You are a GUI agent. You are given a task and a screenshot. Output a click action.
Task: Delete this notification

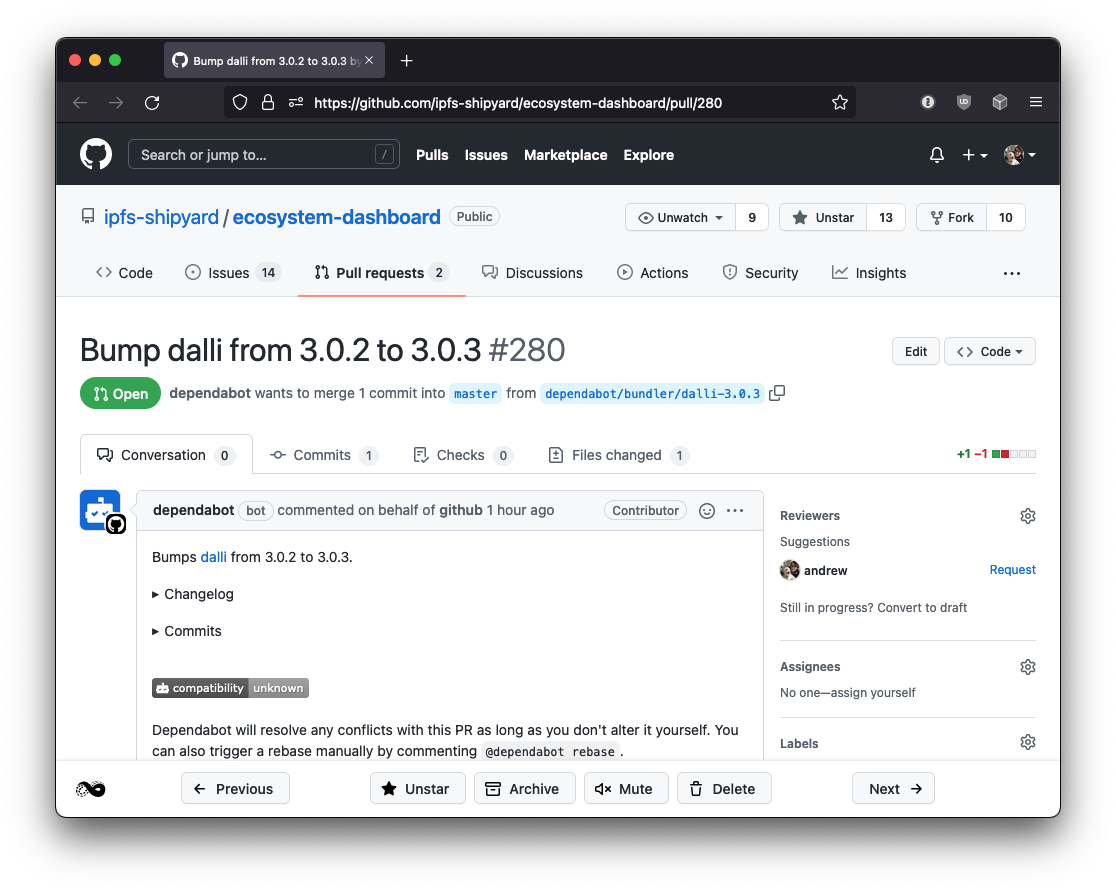pyautogui.click(x=724, y=789)
